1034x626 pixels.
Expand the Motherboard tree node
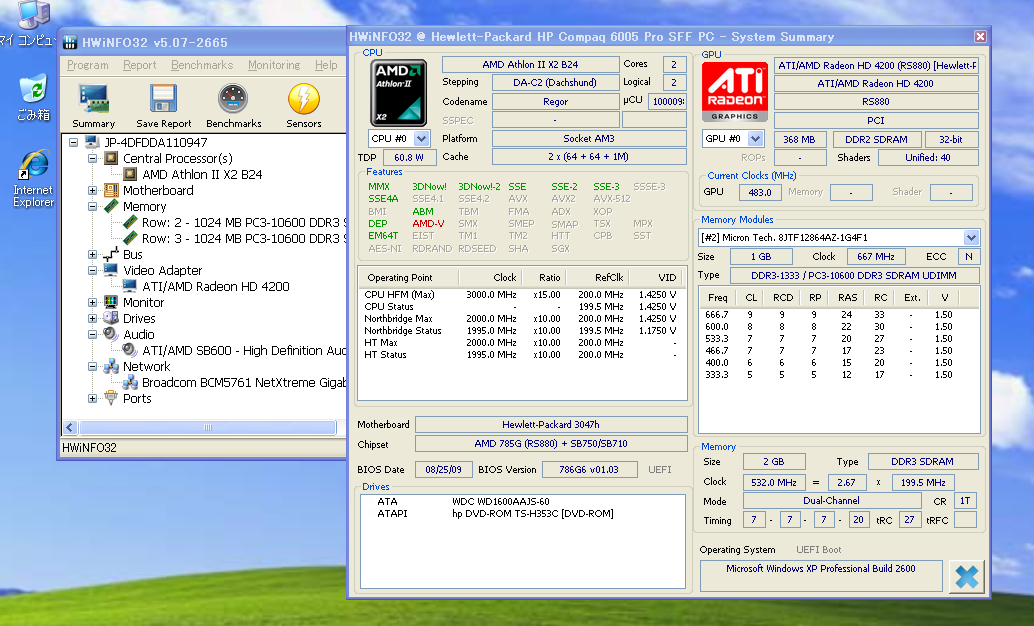coord(93,191)
